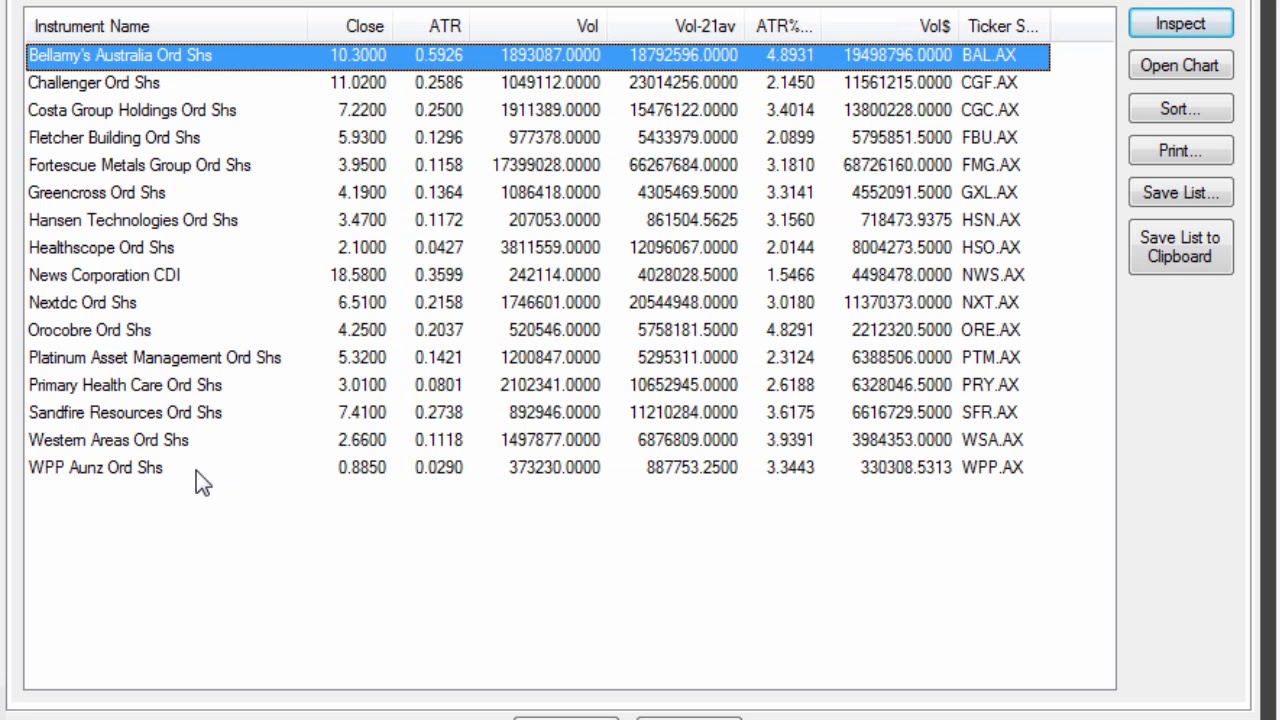The width and height of the screenshot is (1280, 720).
Task: Click the Inspect button
Action: [1181, 24]
